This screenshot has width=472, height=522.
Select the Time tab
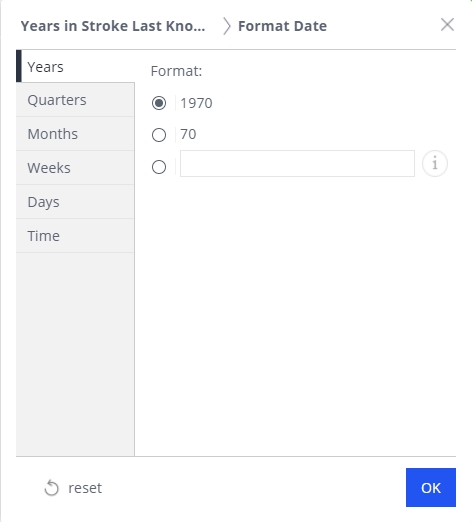[75, 236]
